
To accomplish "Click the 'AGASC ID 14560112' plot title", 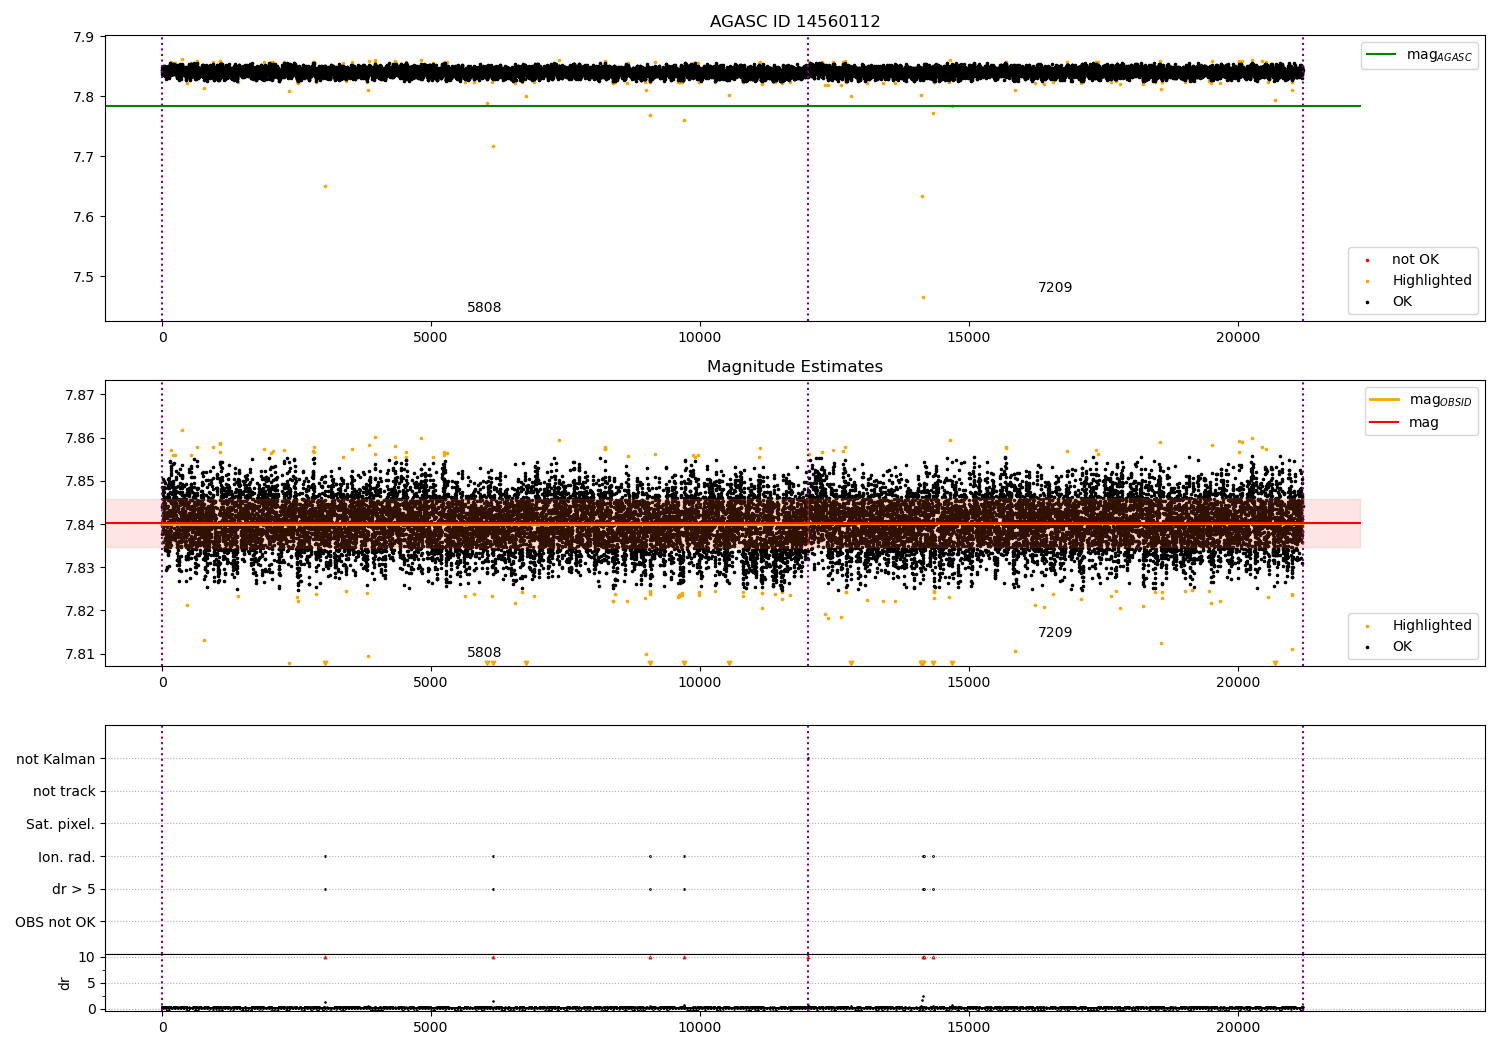I will coord(795,22).
